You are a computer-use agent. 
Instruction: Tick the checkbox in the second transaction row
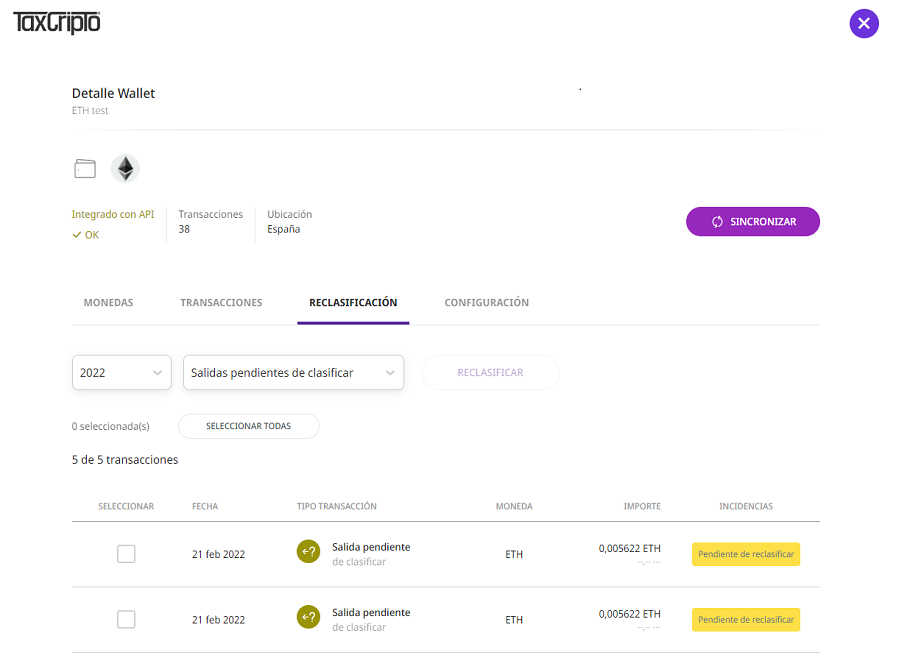click(126, 620)
